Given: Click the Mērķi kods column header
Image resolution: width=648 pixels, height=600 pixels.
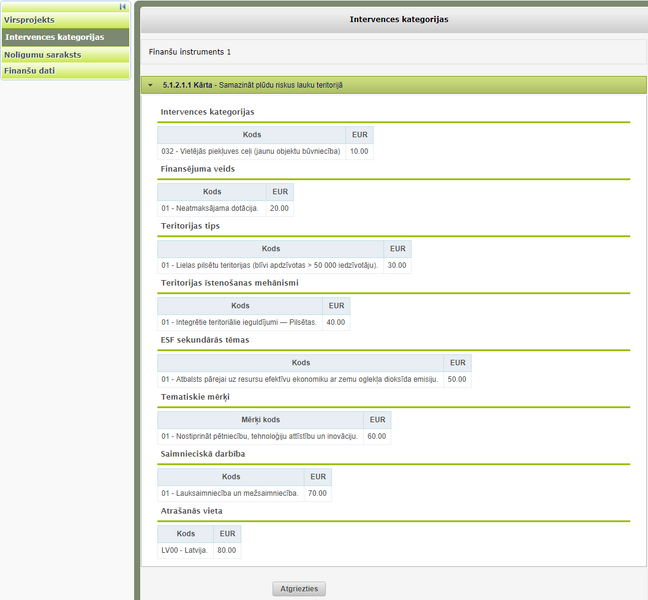Looking at the screenshot, I should click(260, 420).
